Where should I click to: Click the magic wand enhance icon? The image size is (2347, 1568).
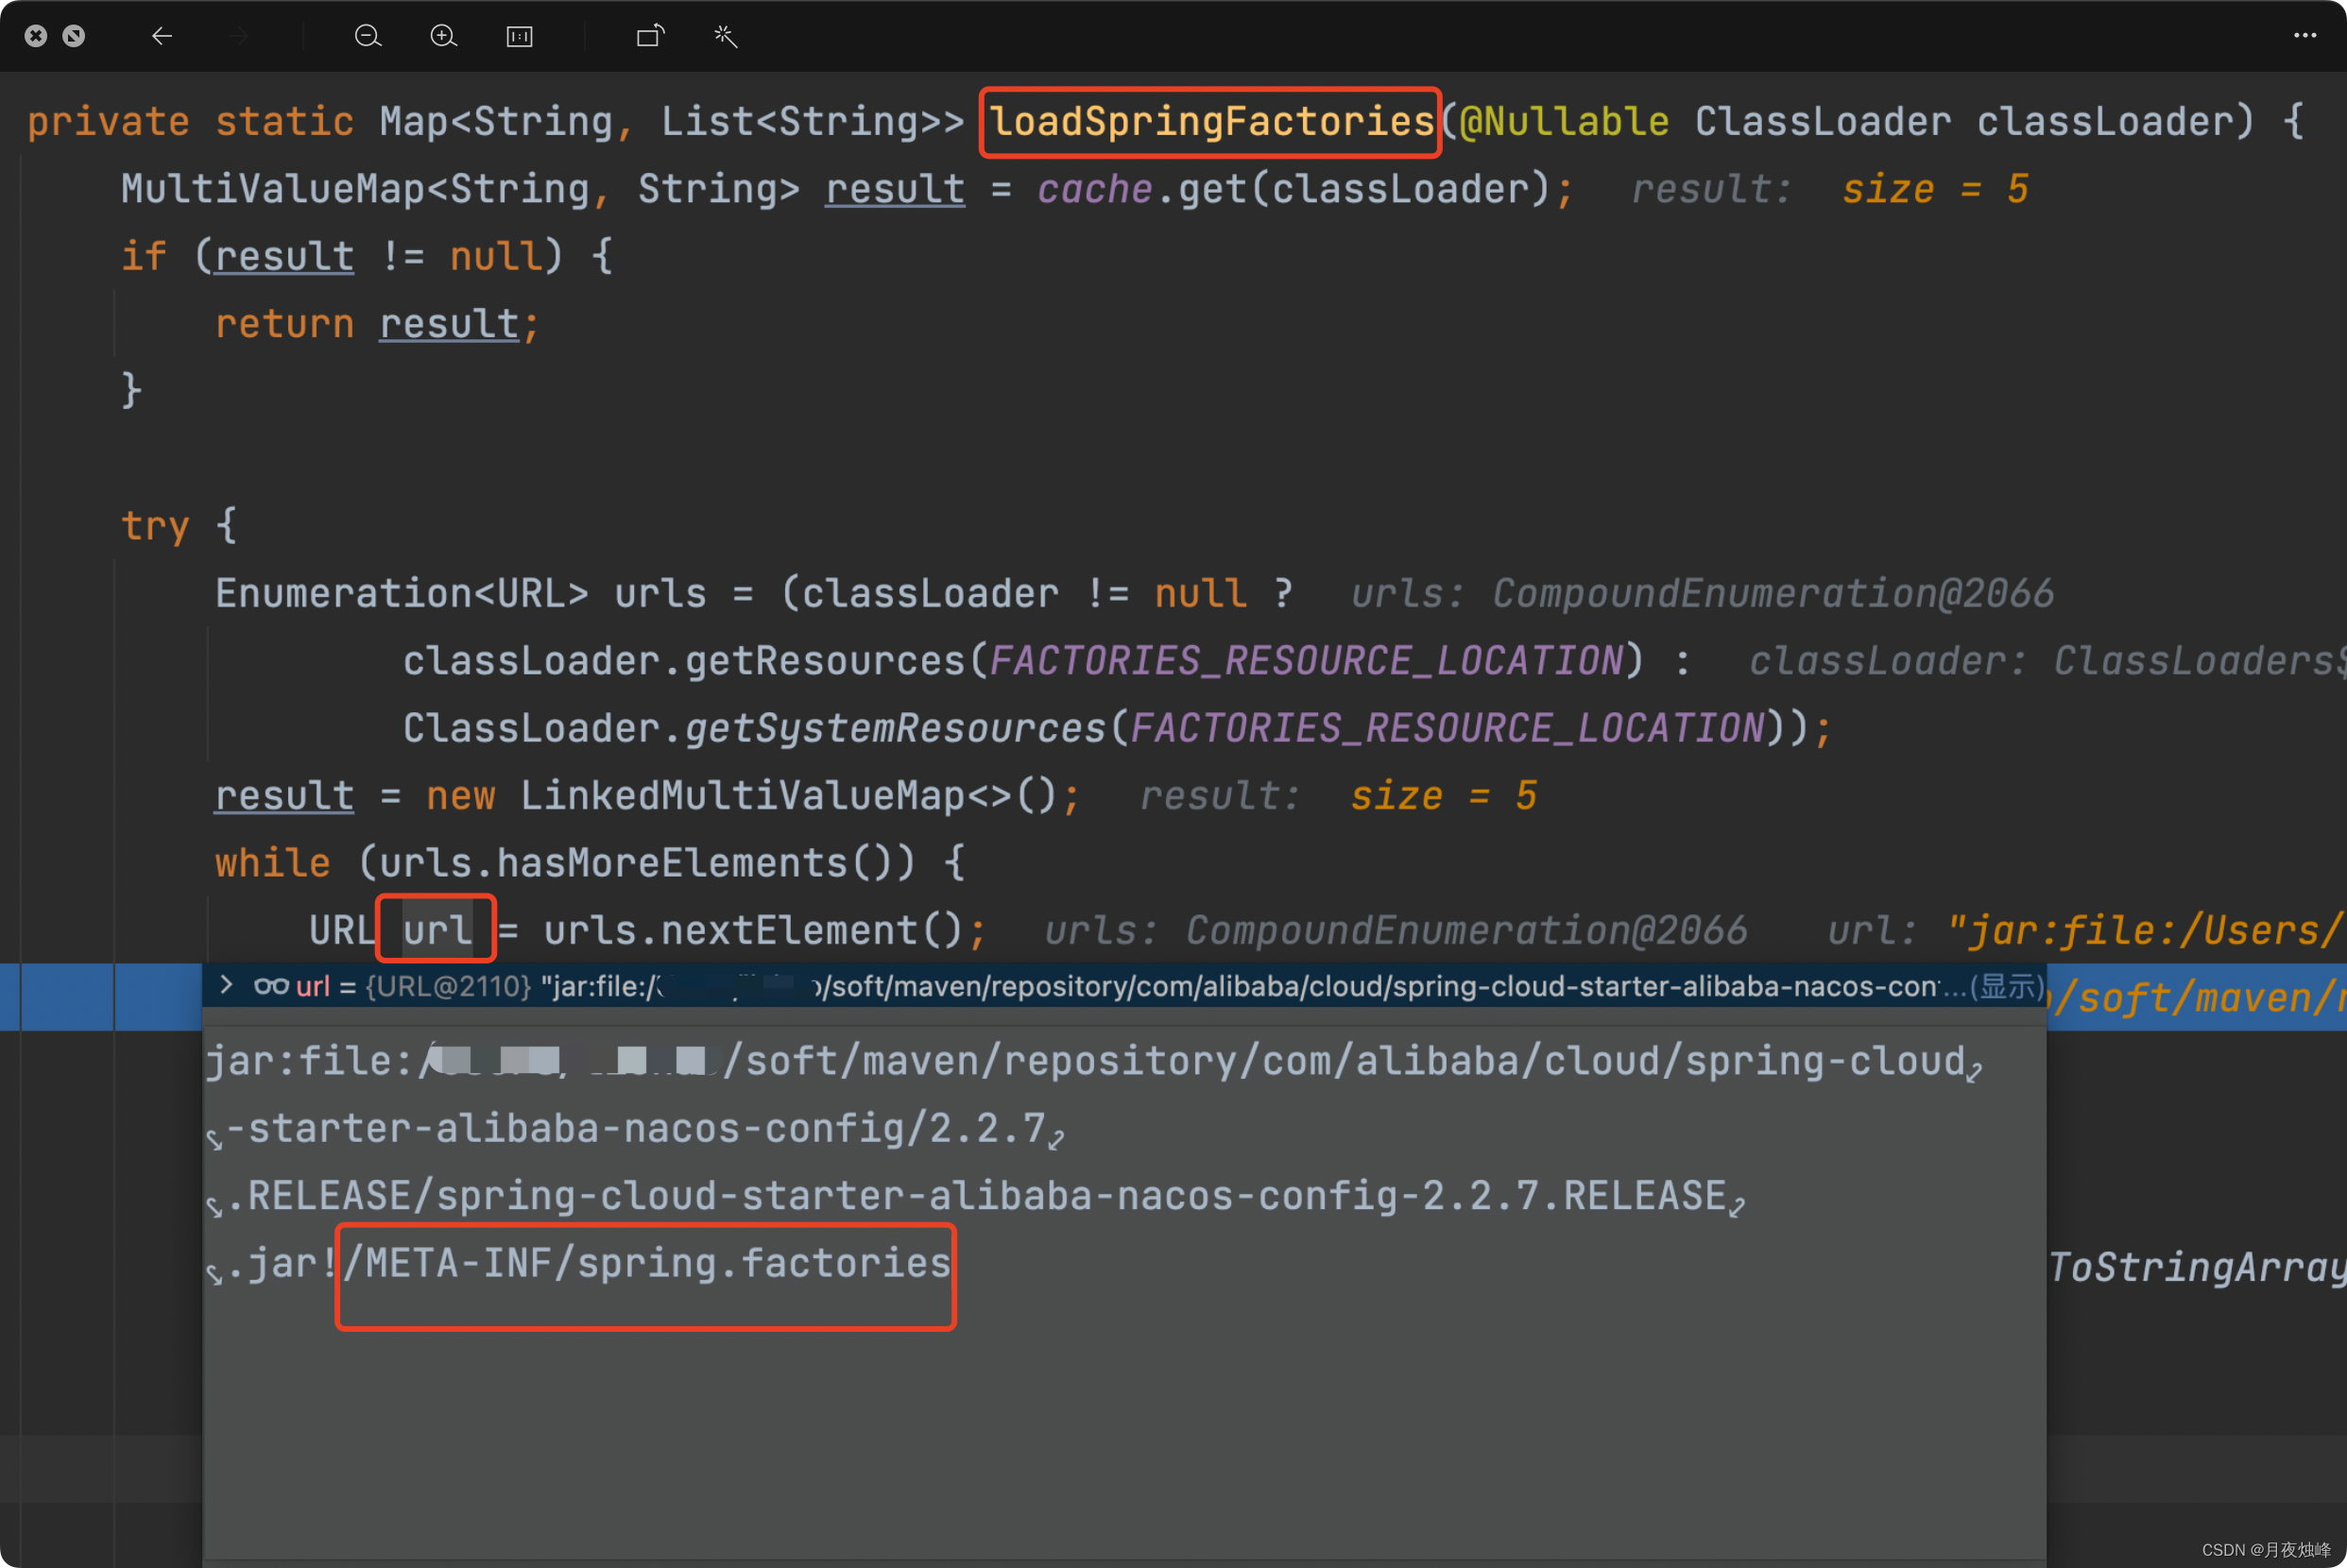(726, 37)
